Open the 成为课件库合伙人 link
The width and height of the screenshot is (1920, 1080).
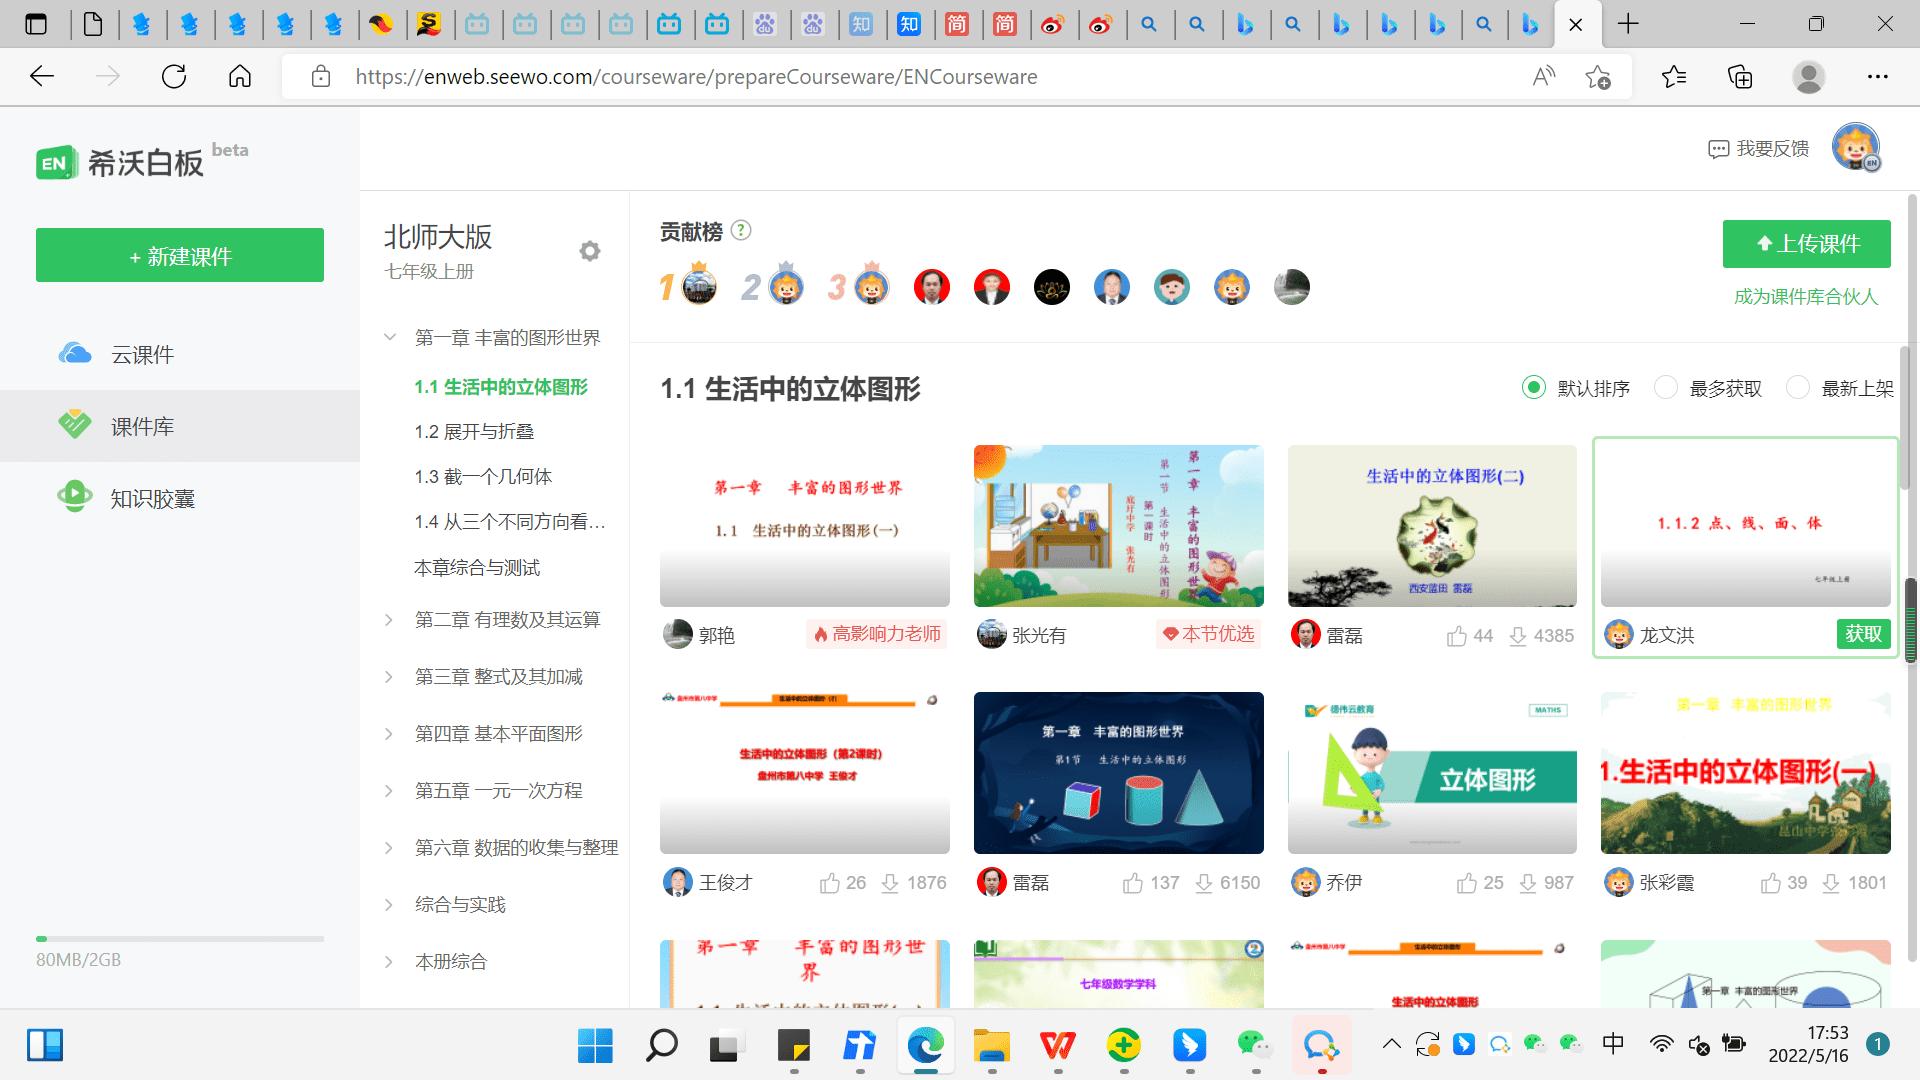(1806, 297)
